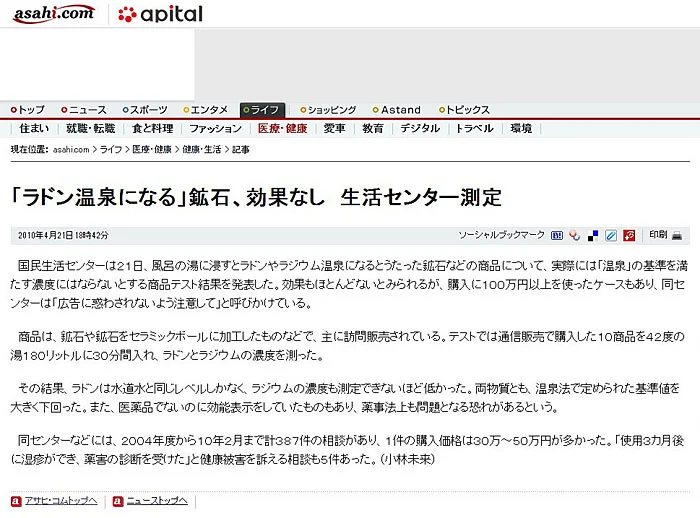The width and height of the screenshot is (700, 518).
Task: Open the ニュース tab
Action: 82,110
